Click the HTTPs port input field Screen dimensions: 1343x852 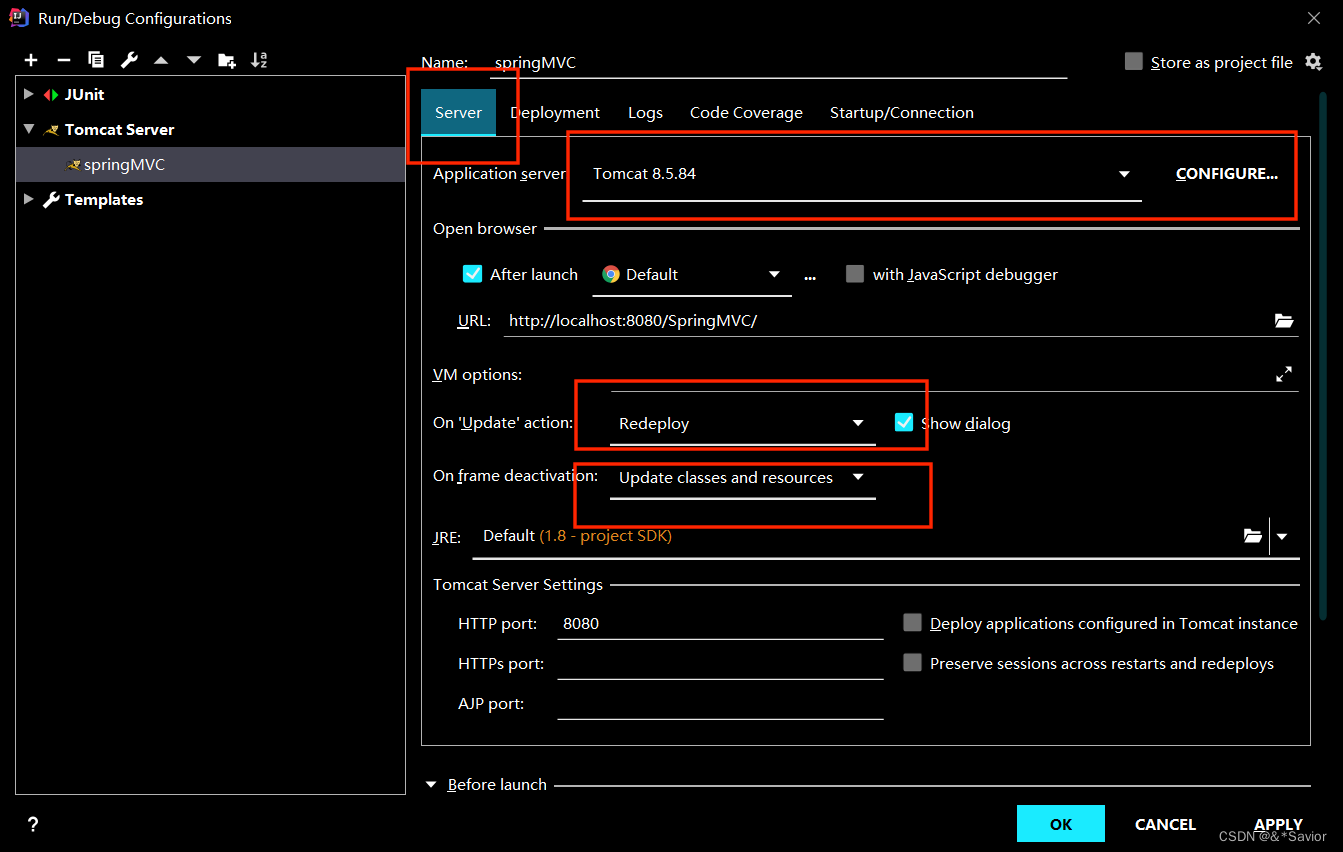720,664
